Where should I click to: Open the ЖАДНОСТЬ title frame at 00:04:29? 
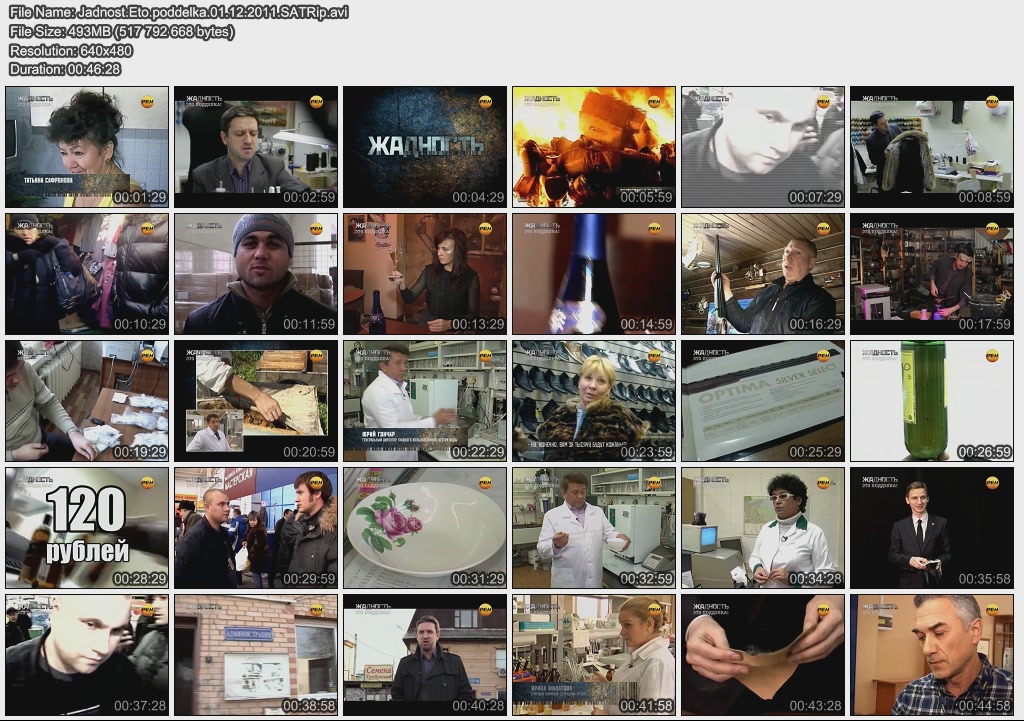tap(425, 147)
